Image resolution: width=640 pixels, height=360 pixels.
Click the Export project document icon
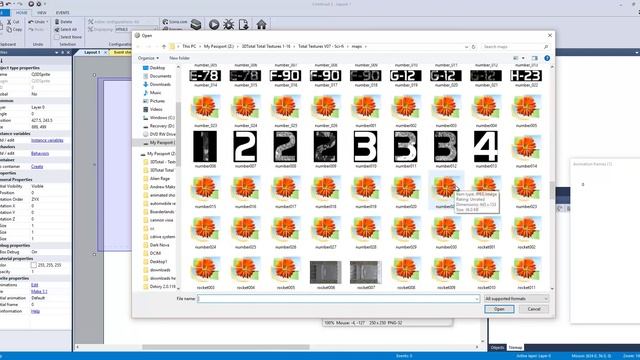(244, 24)
